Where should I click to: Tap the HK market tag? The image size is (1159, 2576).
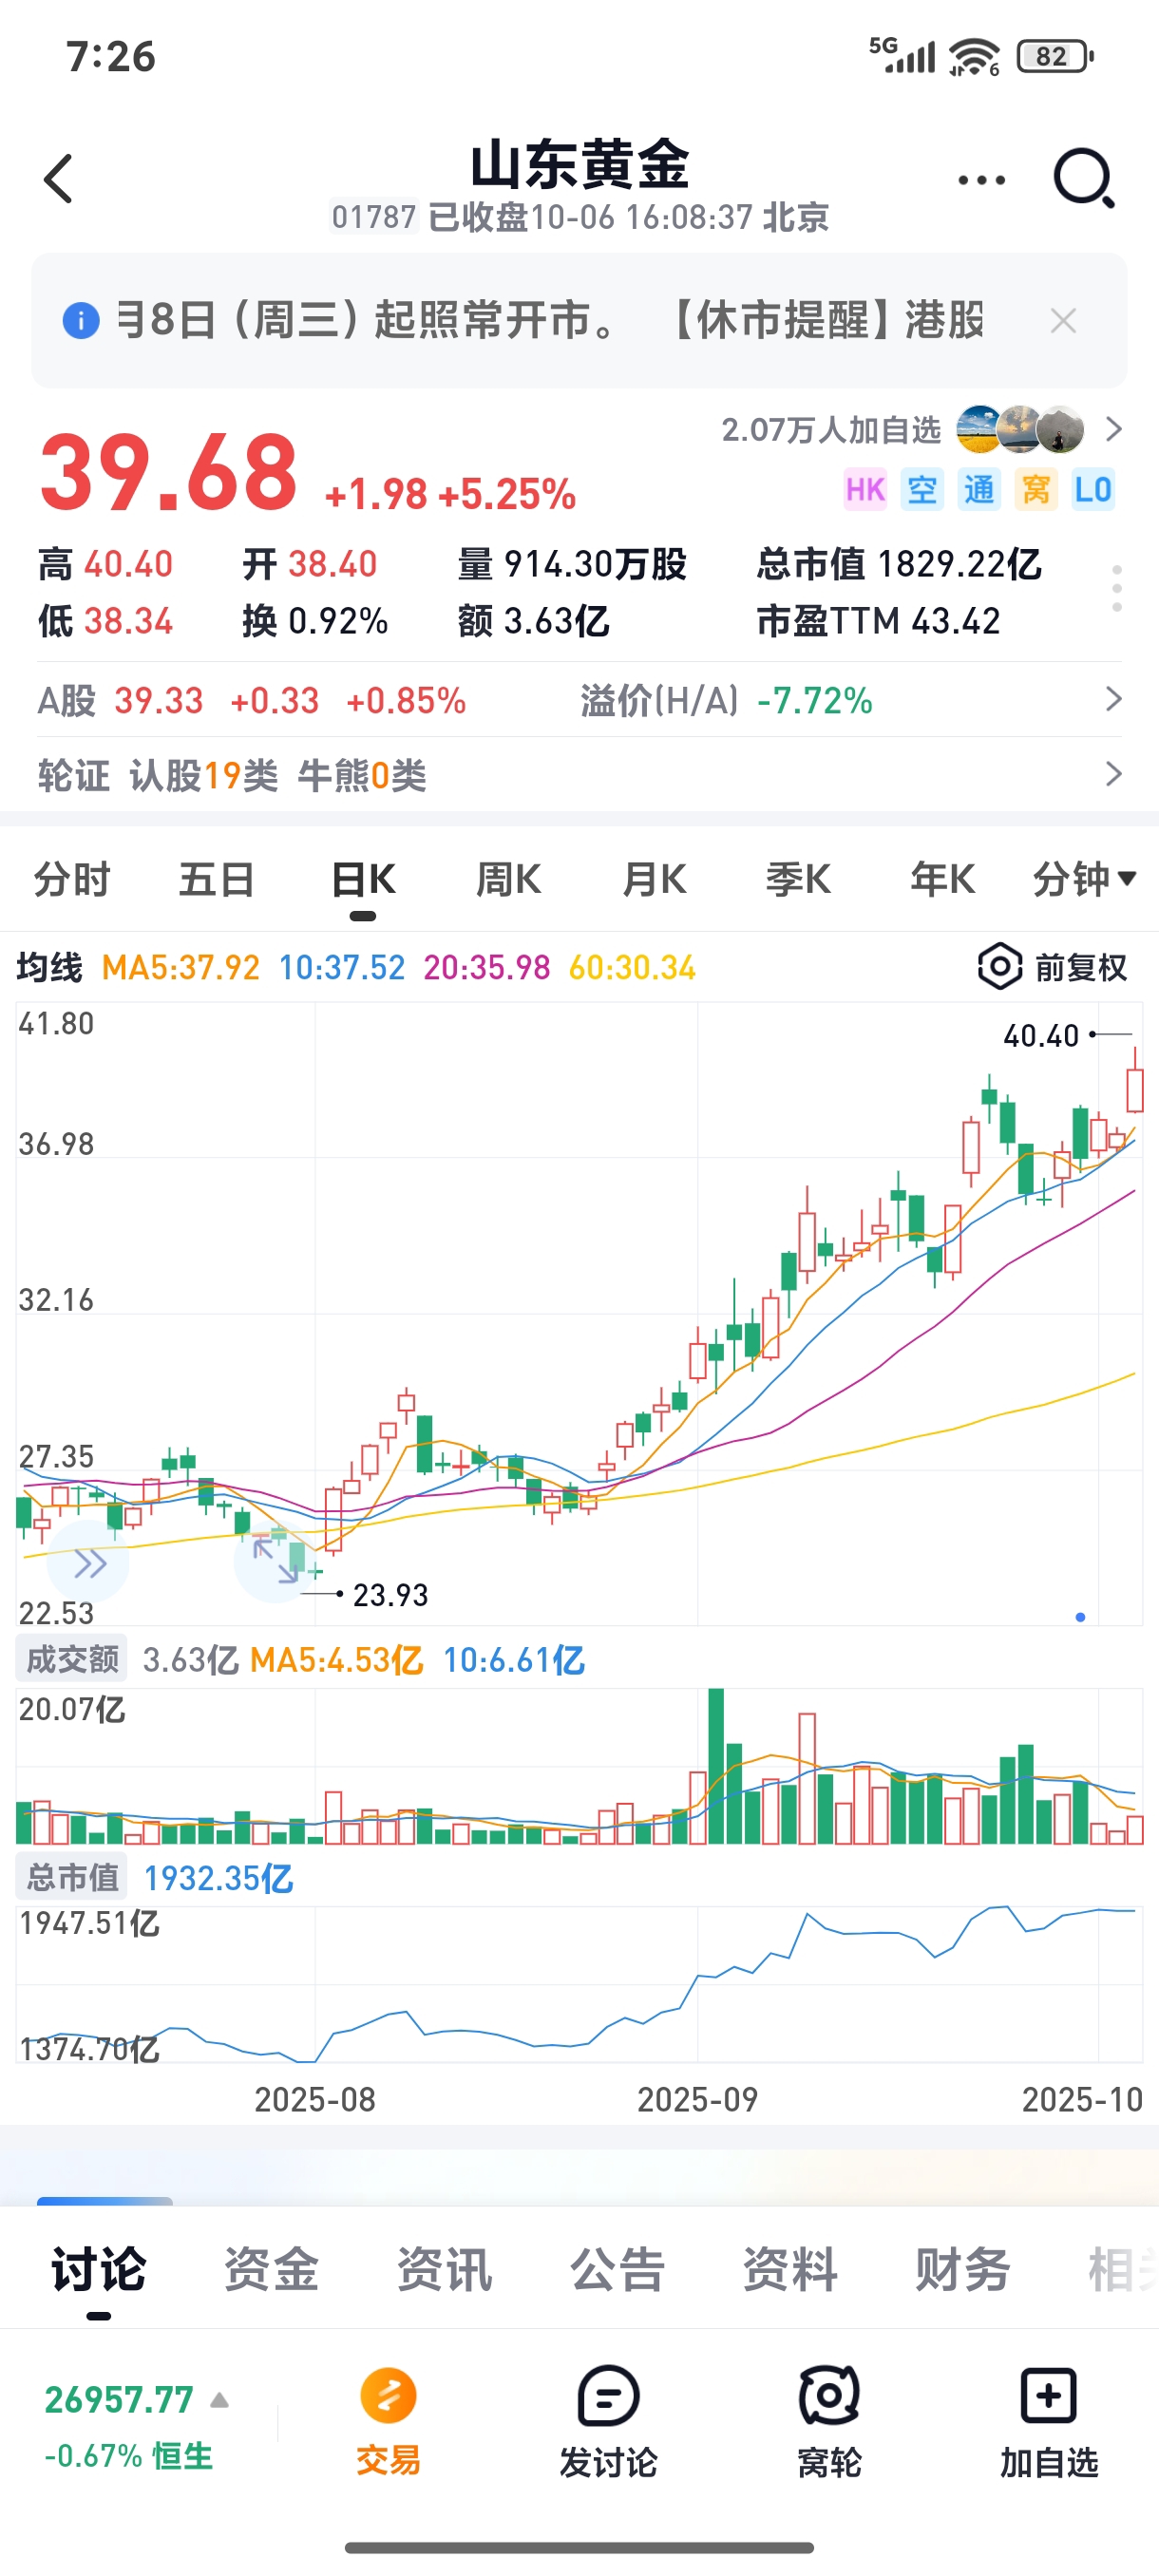click(865, 490)
